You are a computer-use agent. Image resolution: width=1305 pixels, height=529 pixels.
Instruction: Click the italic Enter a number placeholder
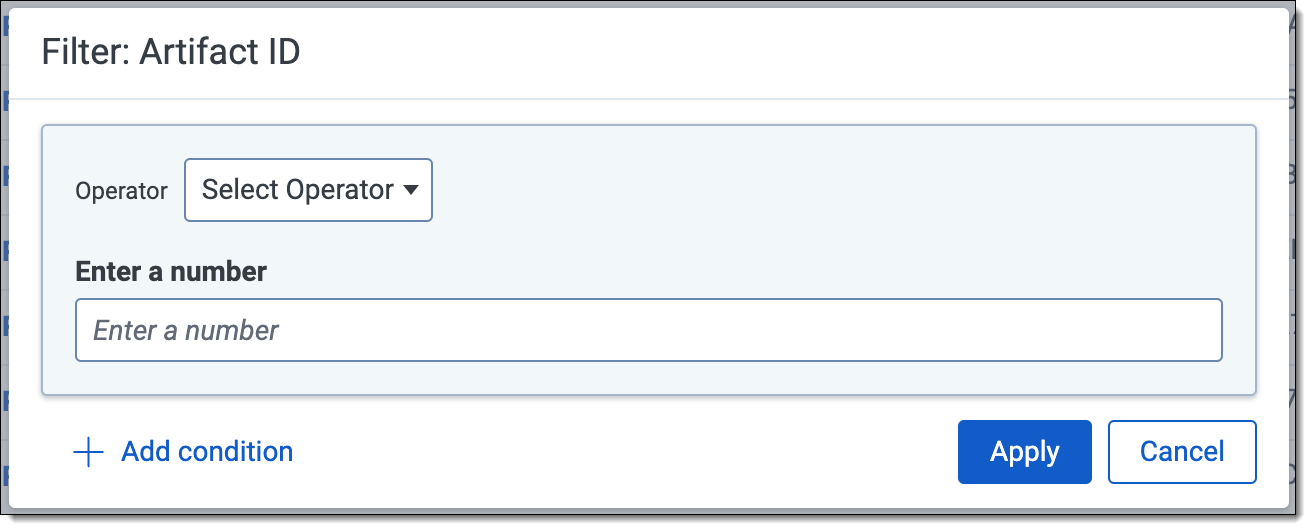click(x=186, y=330)
